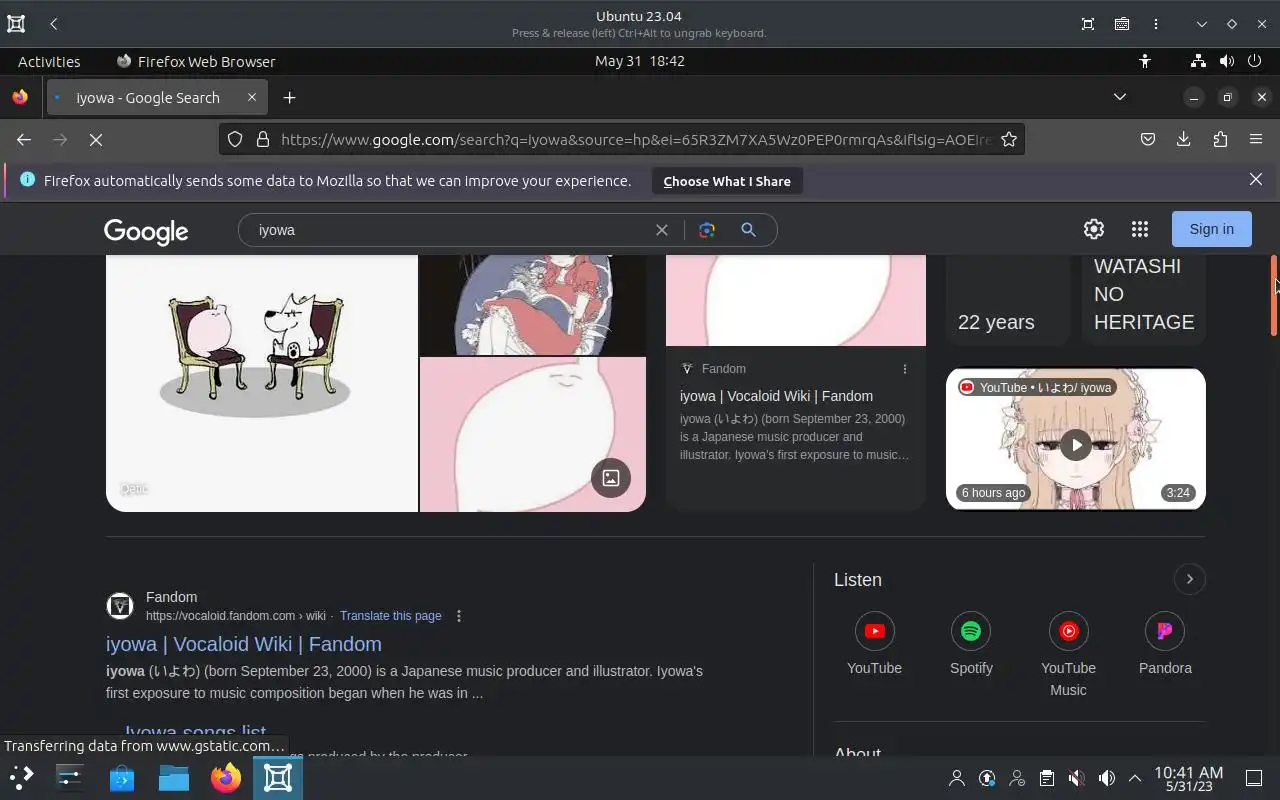Open the VM viewer three-dot menu
This screenshot has height=800, width=1280.
pyautogui.click(x=1155, y=24)
